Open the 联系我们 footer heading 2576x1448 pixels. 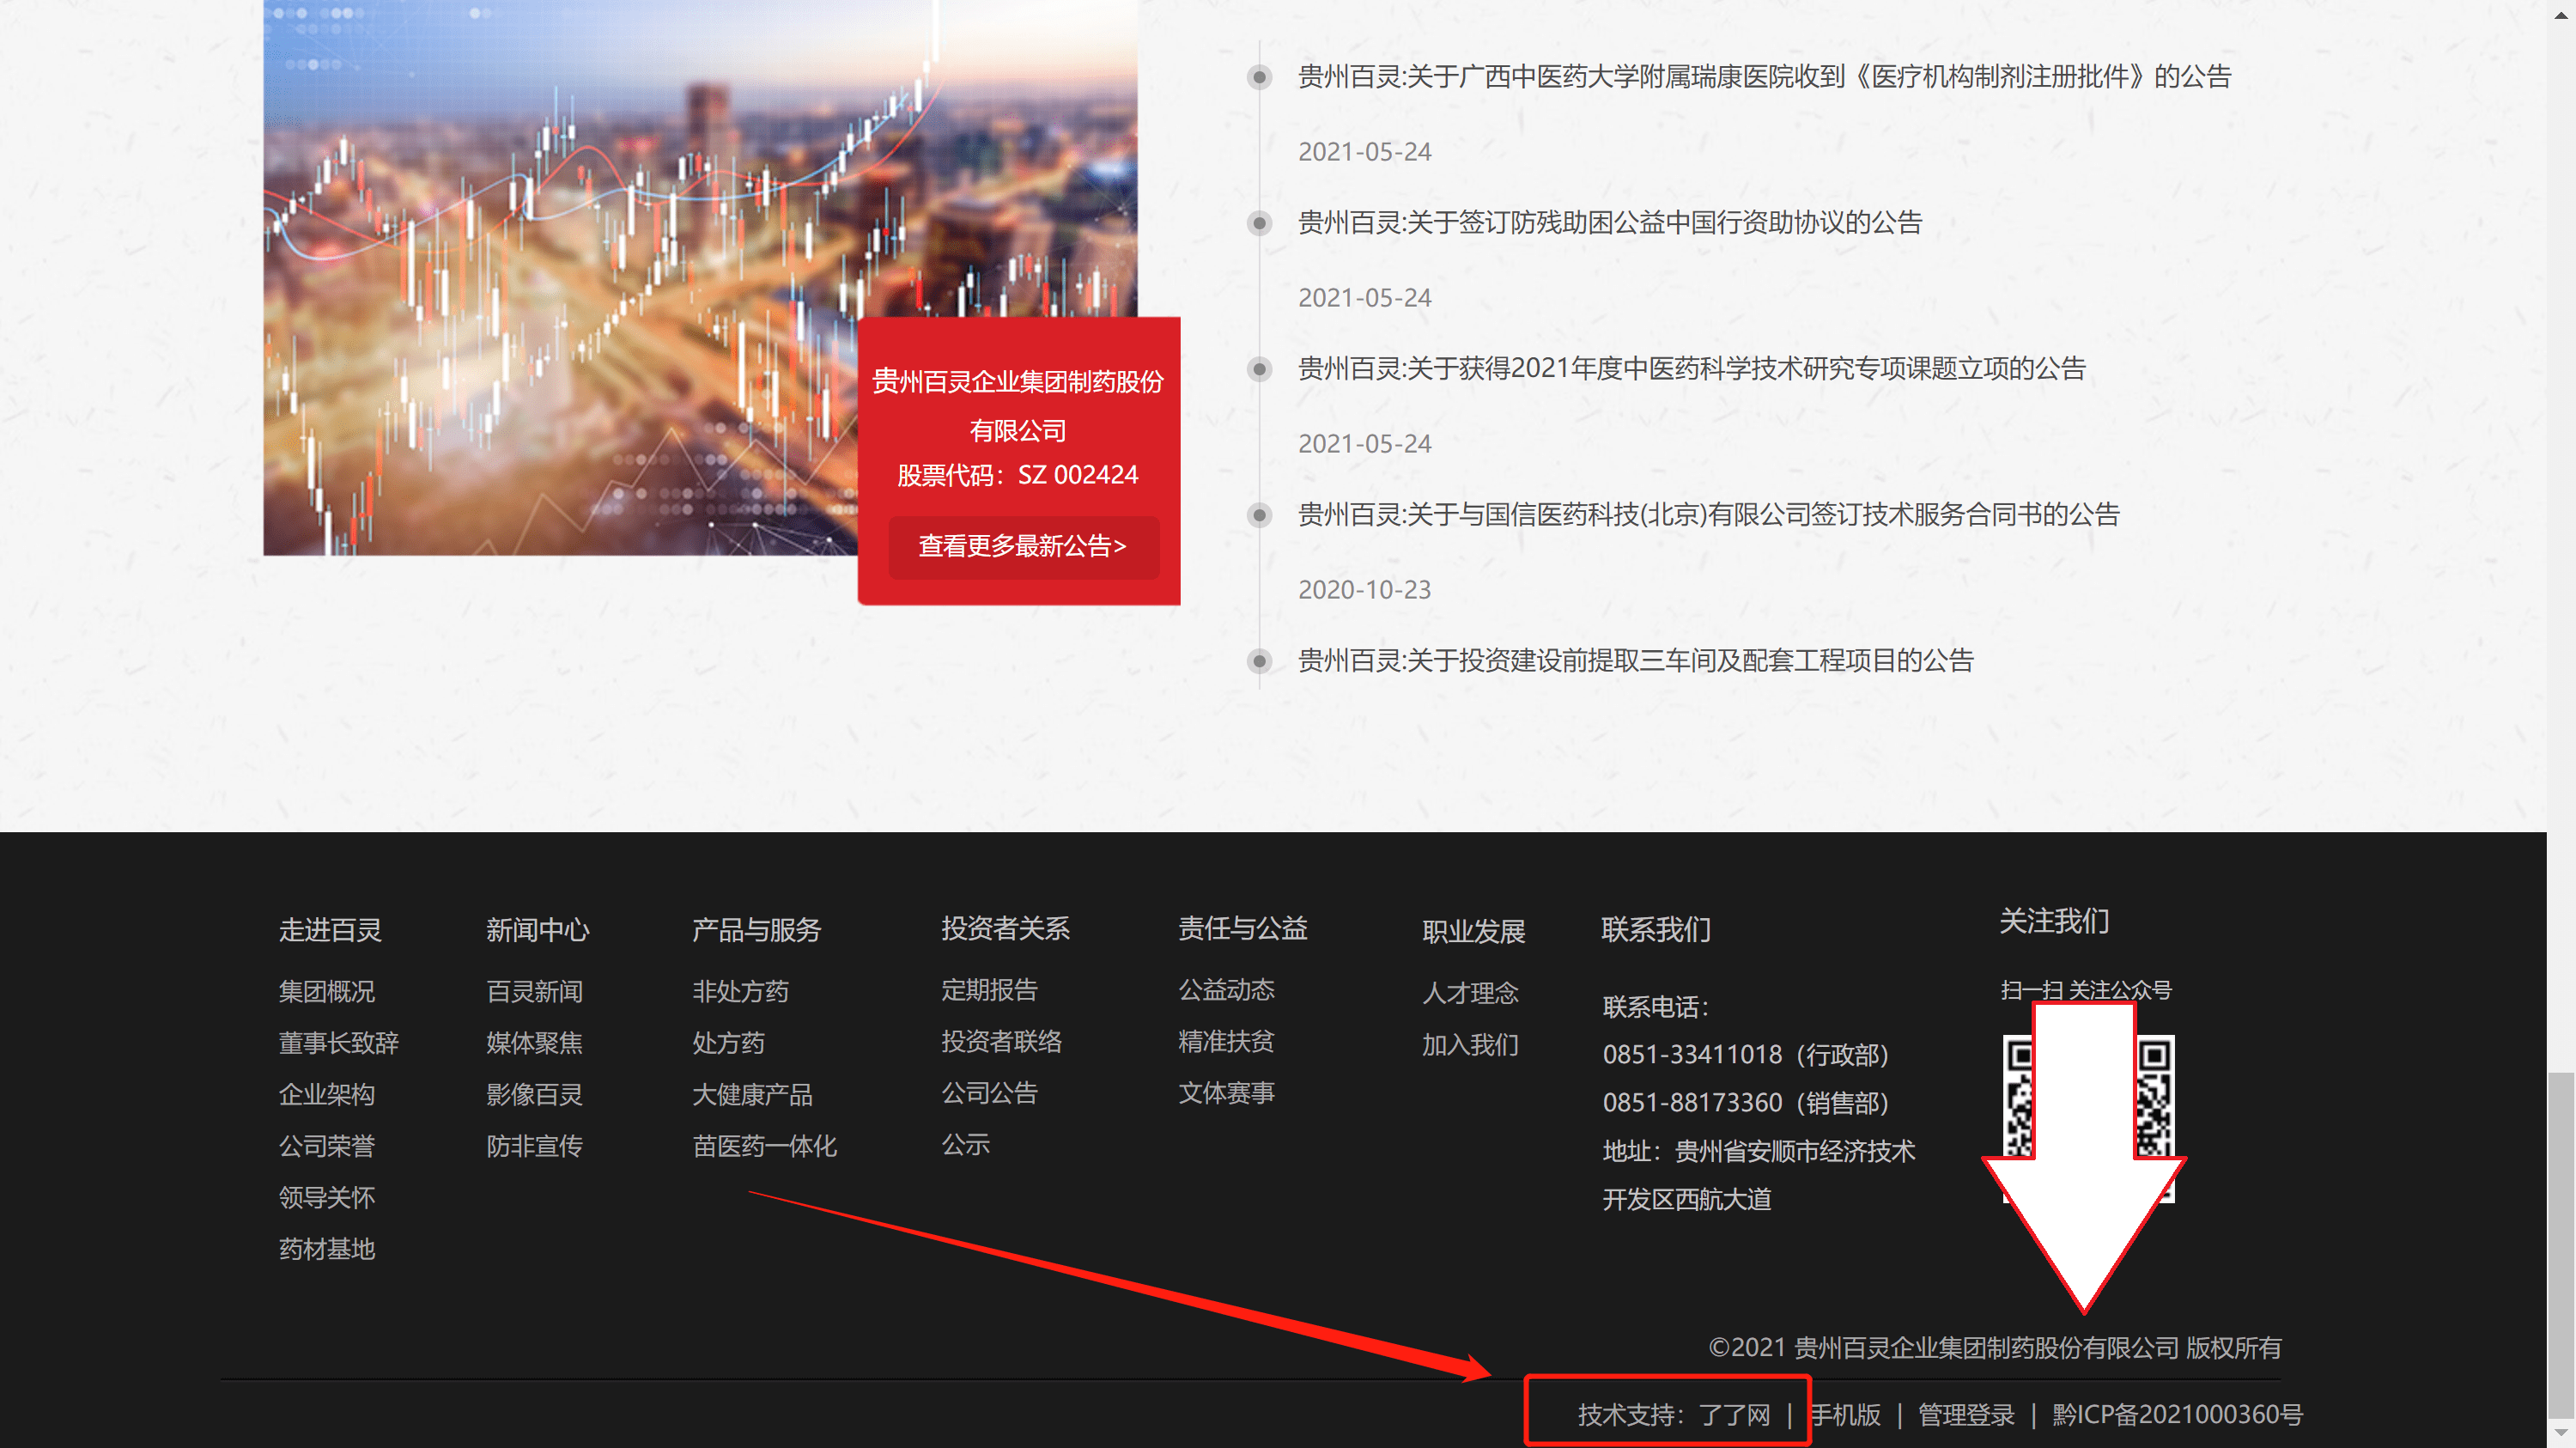[x=1655, y=930]
